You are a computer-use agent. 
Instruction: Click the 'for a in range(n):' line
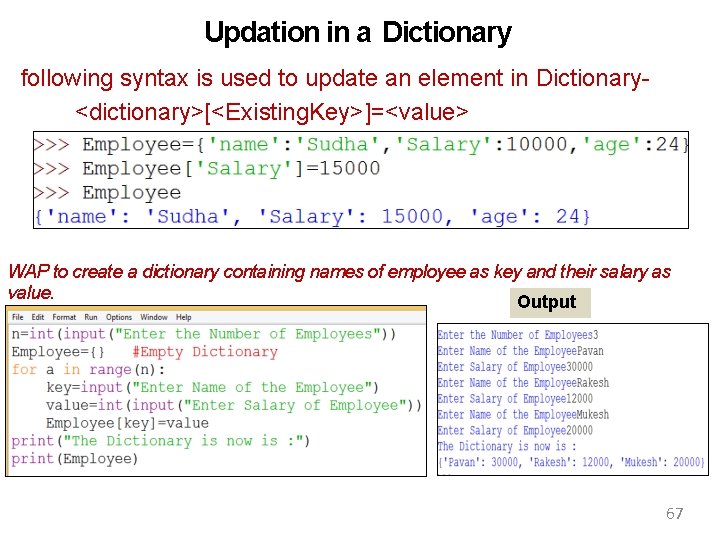coord(88,370)
